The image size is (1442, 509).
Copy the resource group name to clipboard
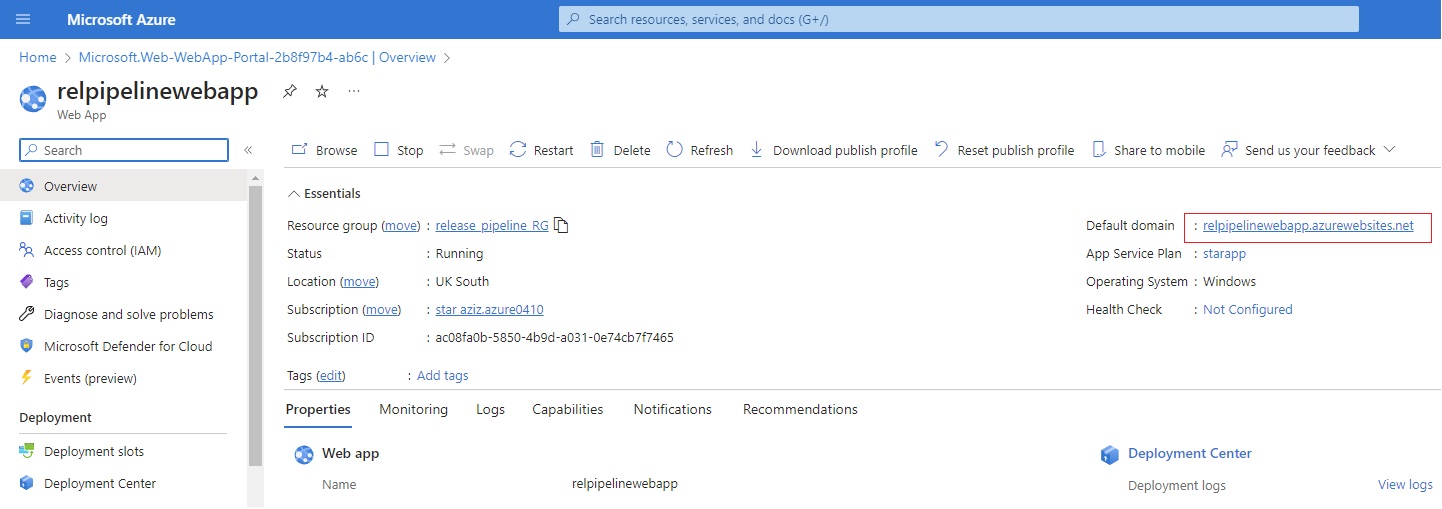pyautogui.click(x=562, y=226)
